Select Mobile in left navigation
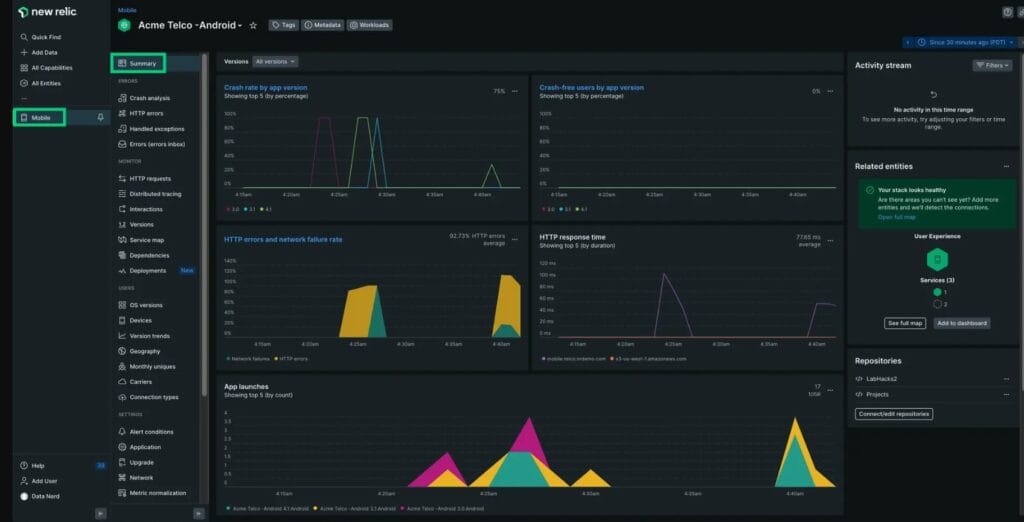The width and height of the screenshot is (1024, 522). [40, 118]
